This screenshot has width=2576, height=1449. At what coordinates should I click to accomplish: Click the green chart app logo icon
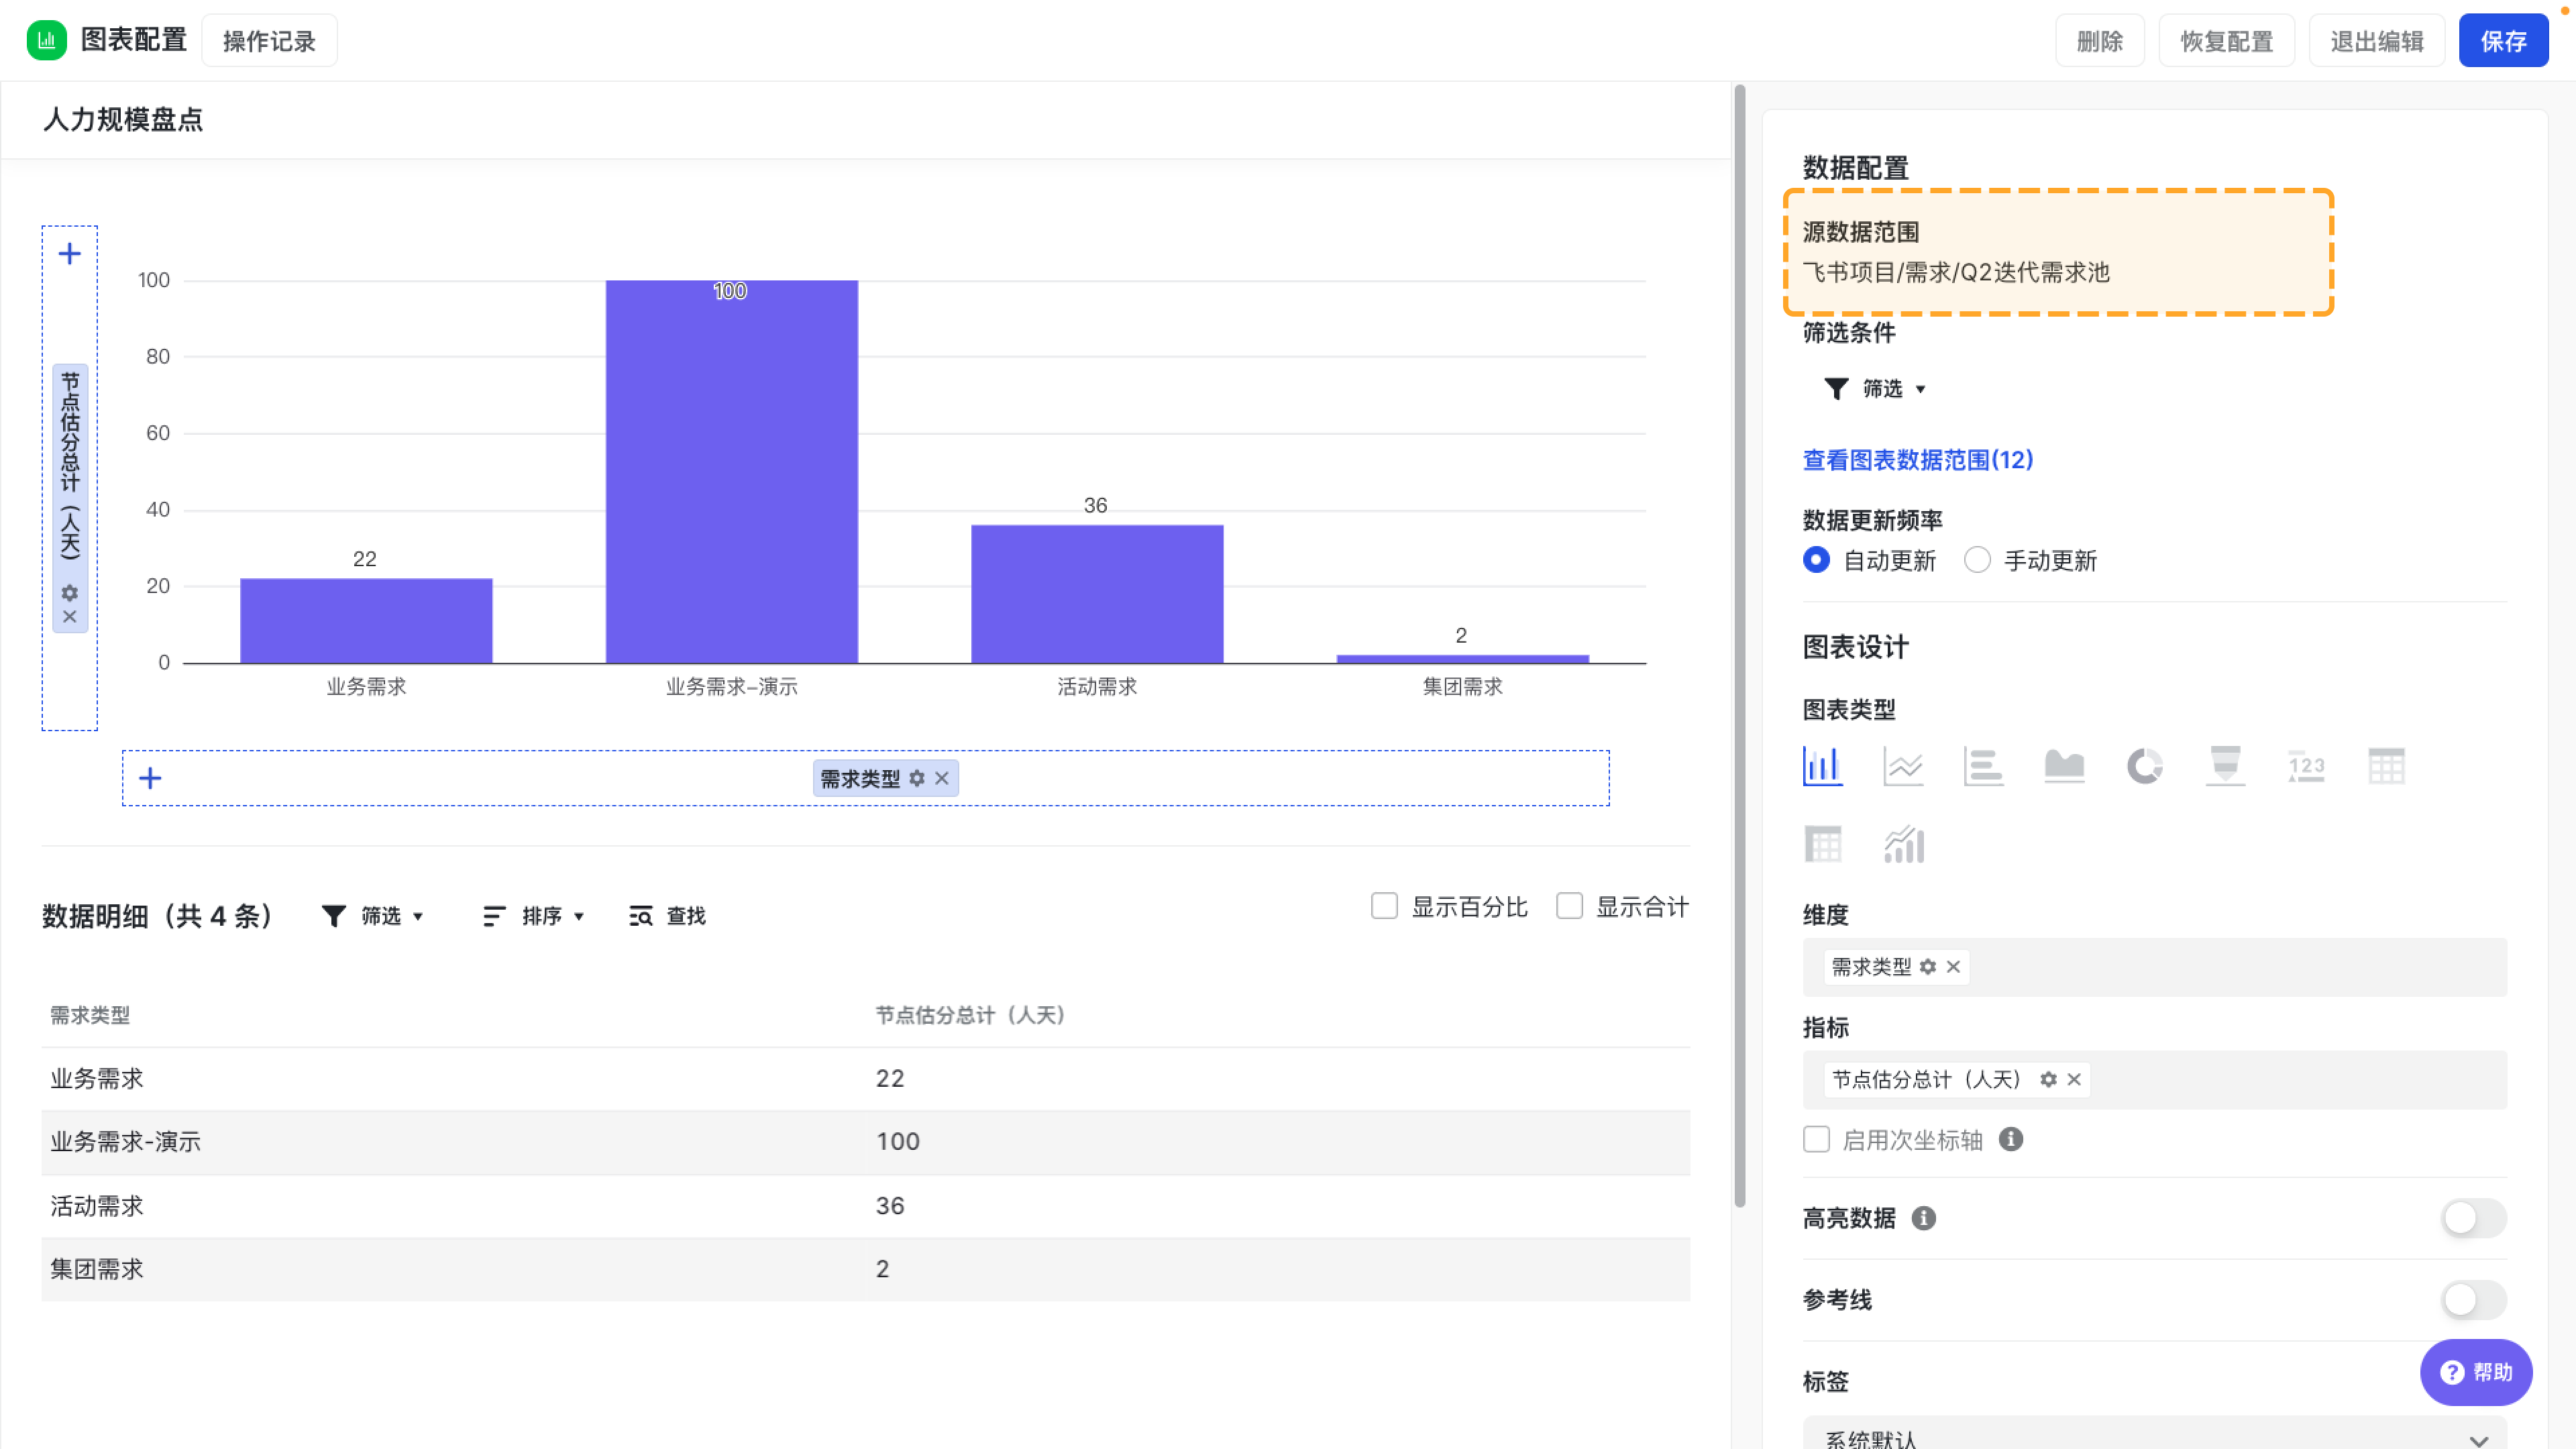pyautogui.click(x=46, y=40)
